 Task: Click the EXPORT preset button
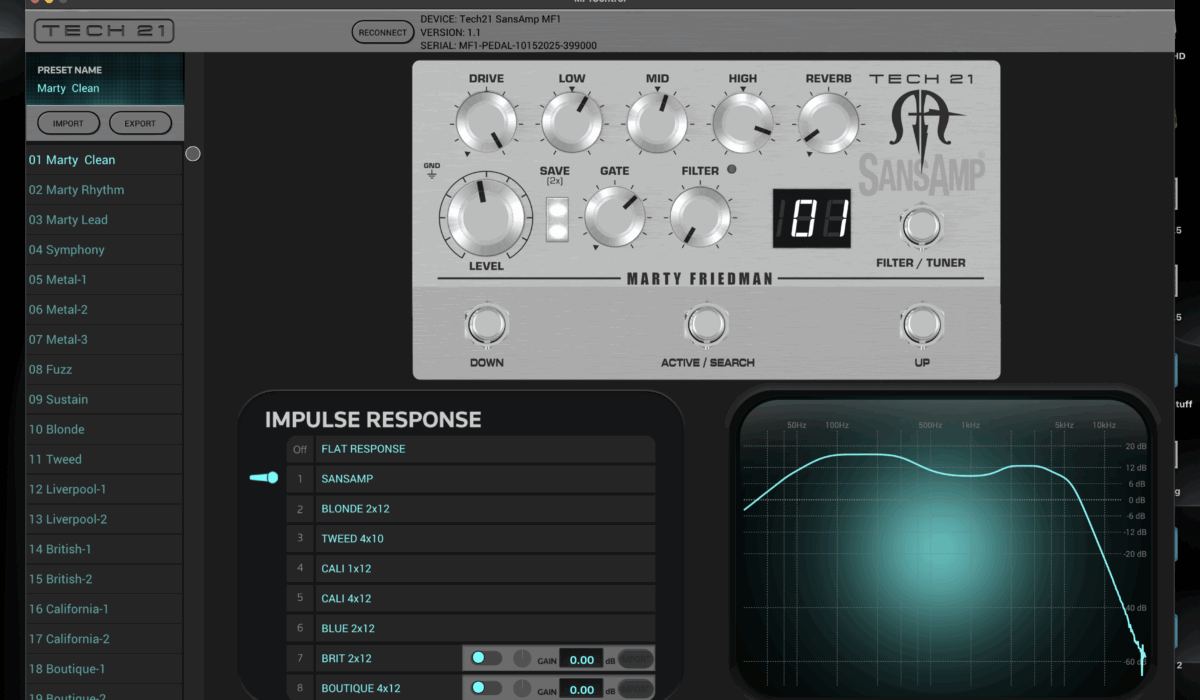[x=140, y=124]
